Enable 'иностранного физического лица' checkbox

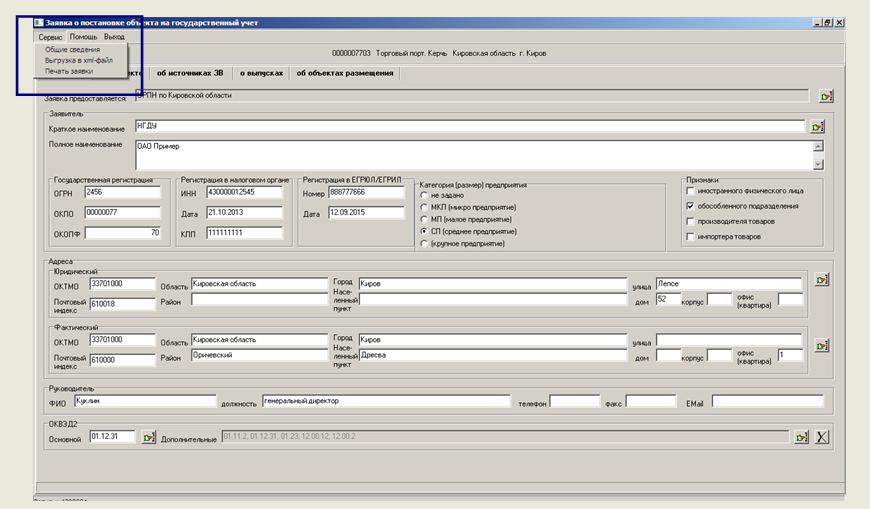click(690, 190)
